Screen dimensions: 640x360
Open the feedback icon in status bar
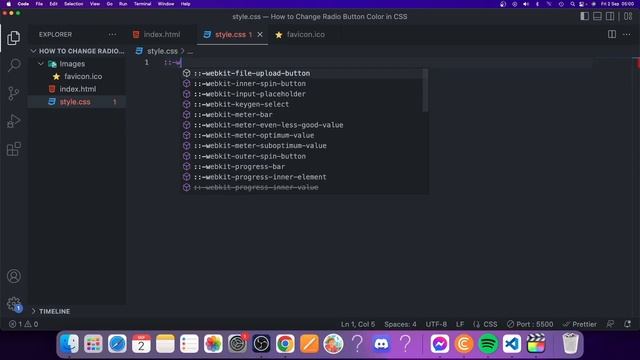[611, 324]
